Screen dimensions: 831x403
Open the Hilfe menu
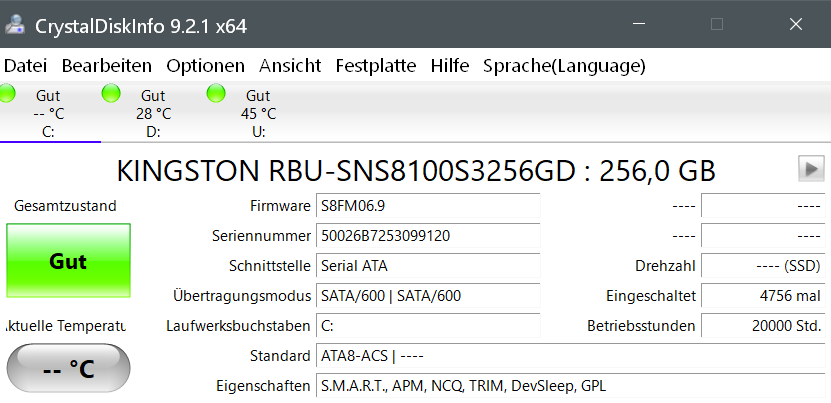450,66
